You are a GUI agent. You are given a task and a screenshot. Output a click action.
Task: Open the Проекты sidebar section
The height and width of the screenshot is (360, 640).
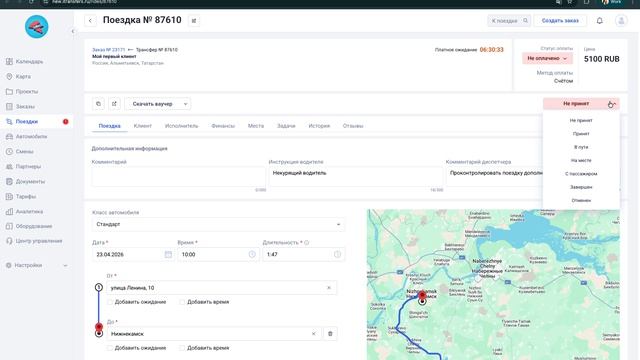(22, 91)
